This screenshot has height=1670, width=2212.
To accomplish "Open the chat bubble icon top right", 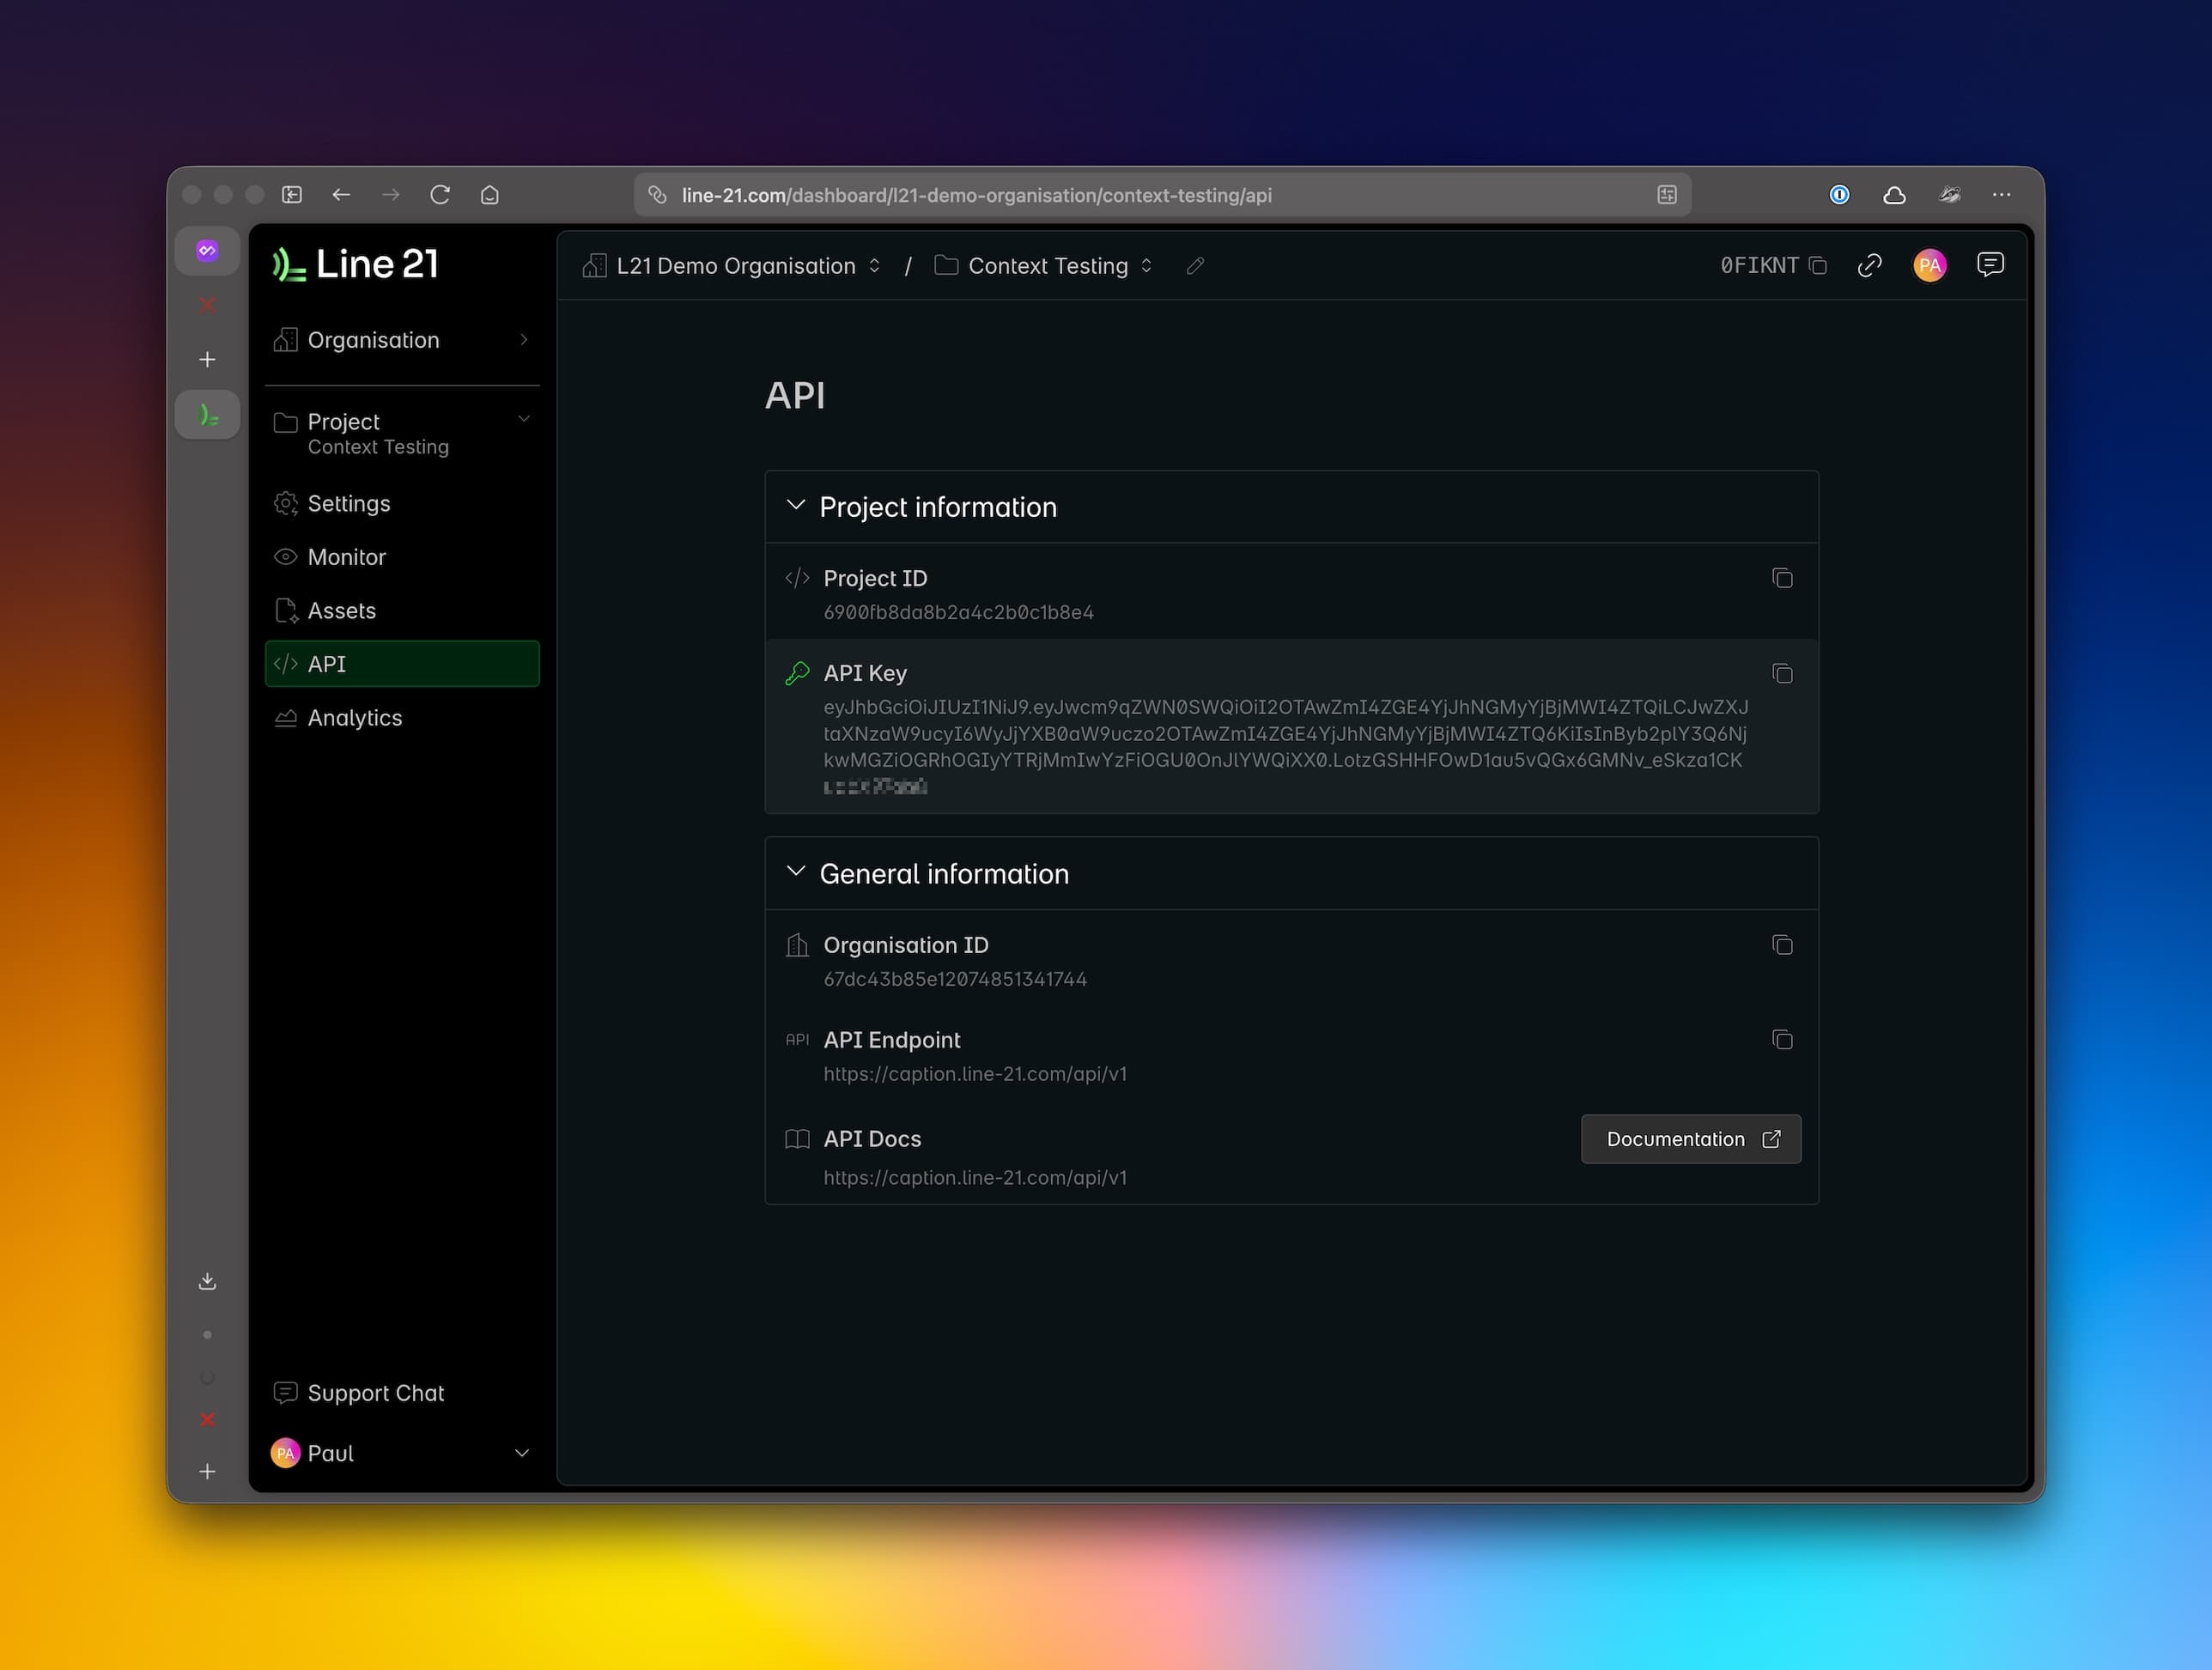I will pyautogui.click(x=1990, y=264).
